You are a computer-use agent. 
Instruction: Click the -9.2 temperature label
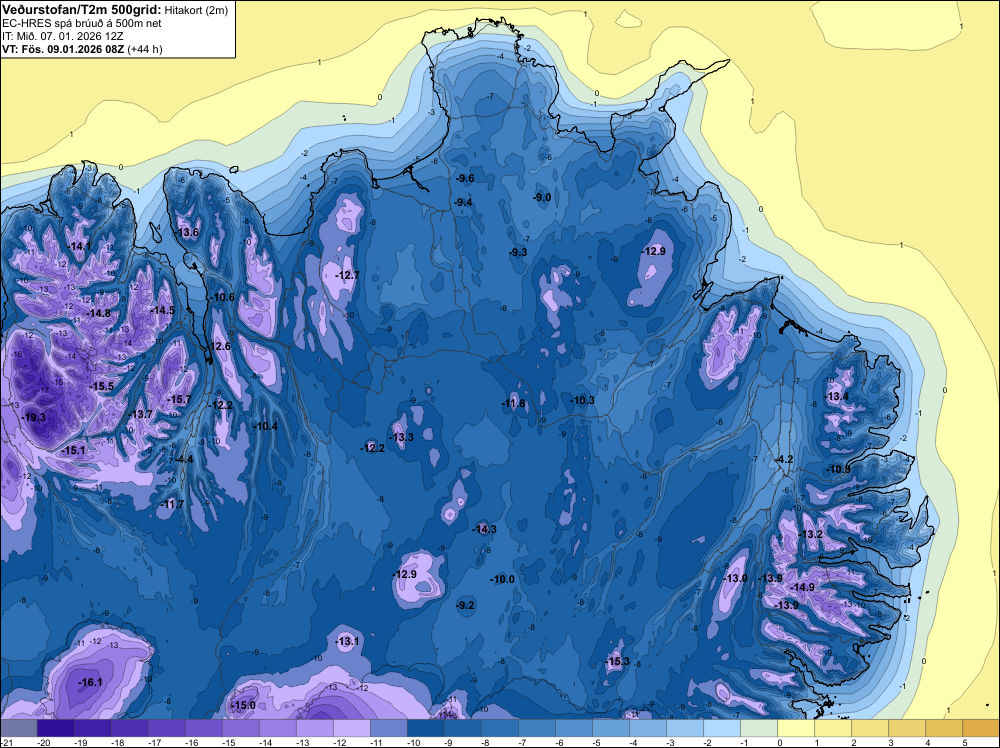(x=466, y=605)
